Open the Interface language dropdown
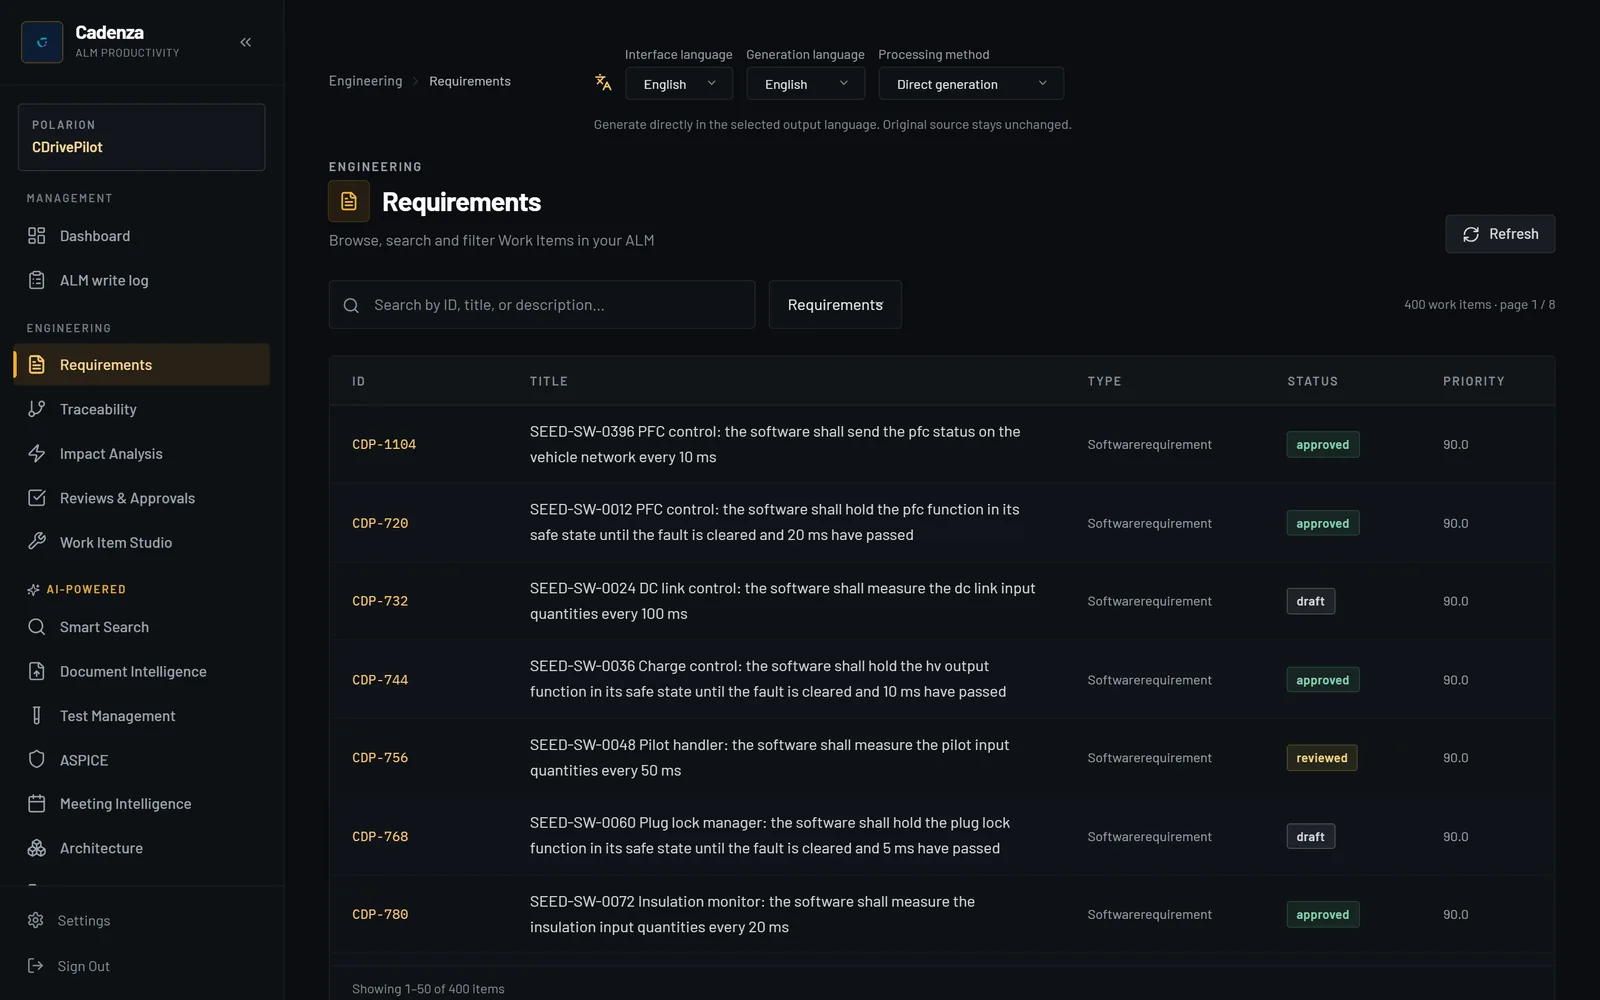Screen dimensions: 1600x1000 point(679,84)
